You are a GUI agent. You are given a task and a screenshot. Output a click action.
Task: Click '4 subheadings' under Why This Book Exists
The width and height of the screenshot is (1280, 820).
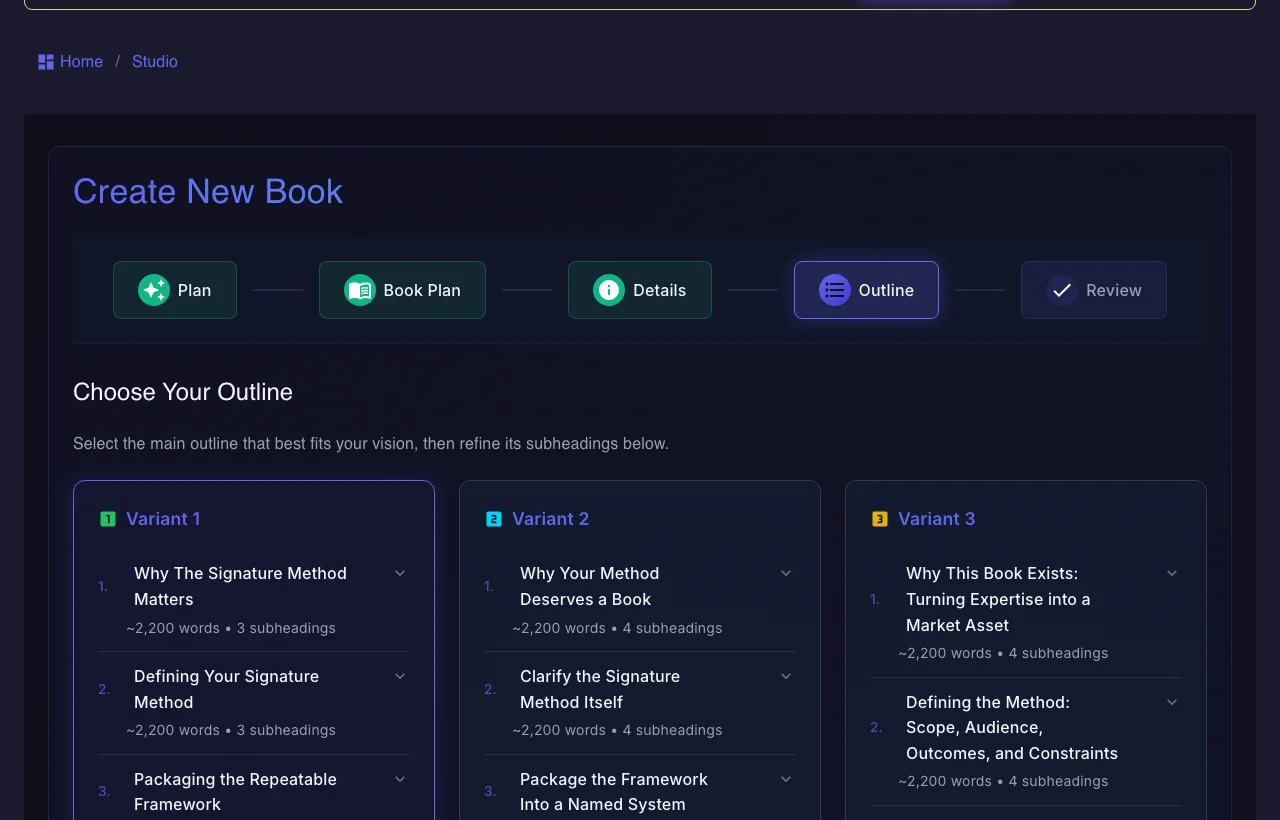click(x=1058, y=653)
